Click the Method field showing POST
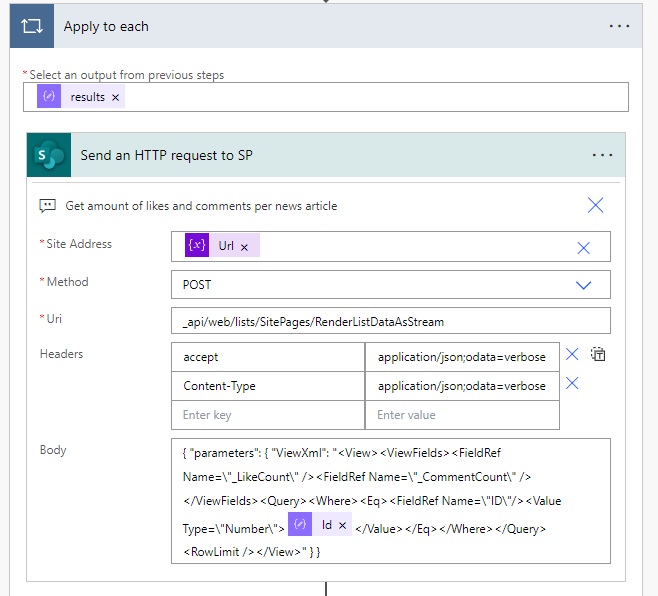 pyautogui.click(x=391, y=285)
